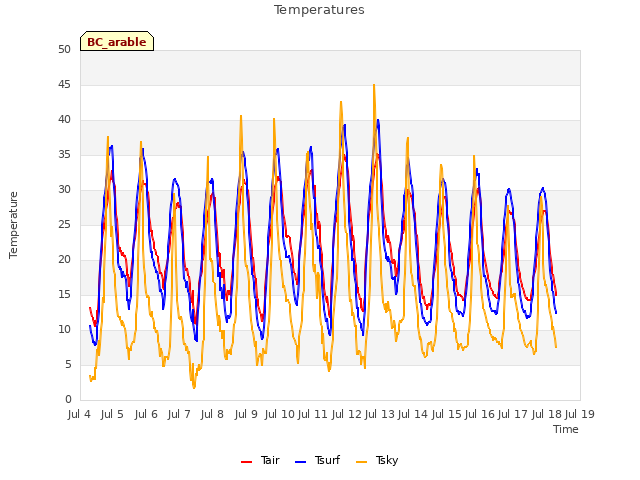Click the Jul 7 axis label
This screenshot has width=640, height=480.
[179, 414]
